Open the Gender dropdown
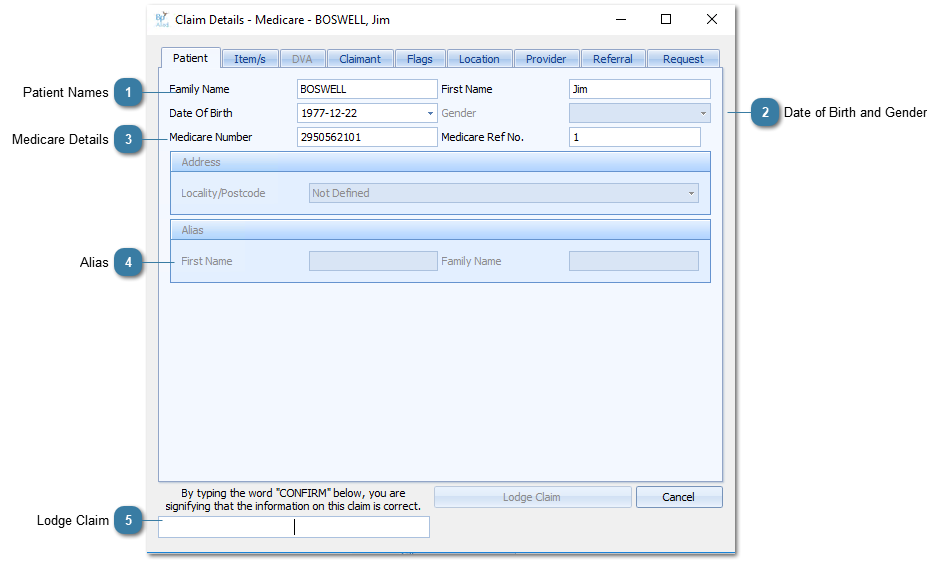The height and width of the screenshot is (563, 943). tap(639, 113)
